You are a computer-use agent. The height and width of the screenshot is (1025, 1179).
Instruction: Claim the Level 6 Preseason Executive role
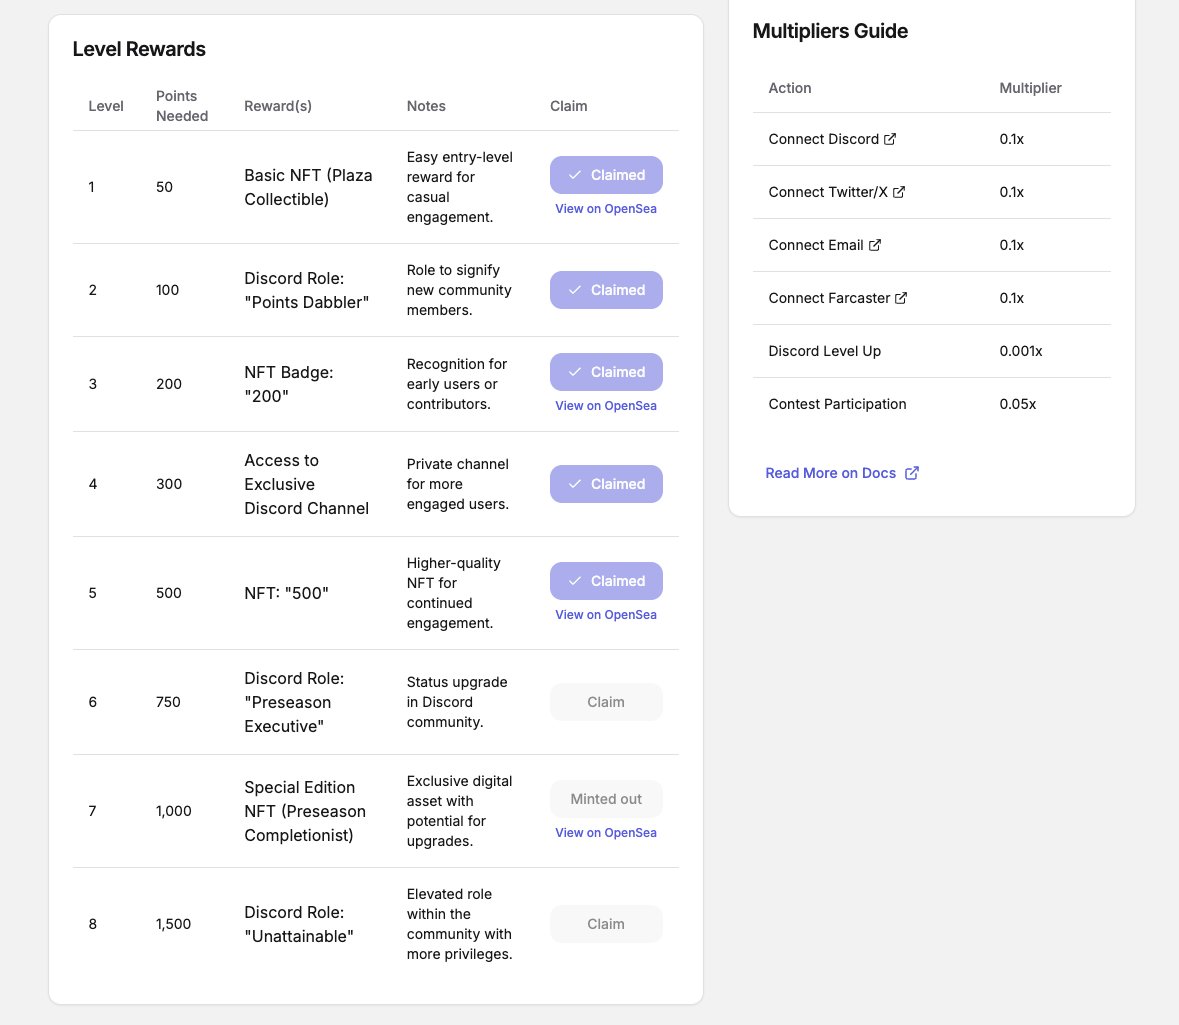coord(606,702)
